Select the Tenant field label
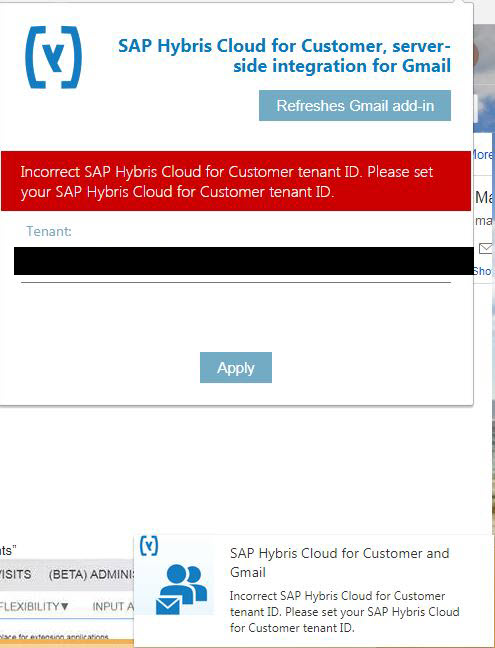This screenshot has height=648, width=495. pos(49,231)
